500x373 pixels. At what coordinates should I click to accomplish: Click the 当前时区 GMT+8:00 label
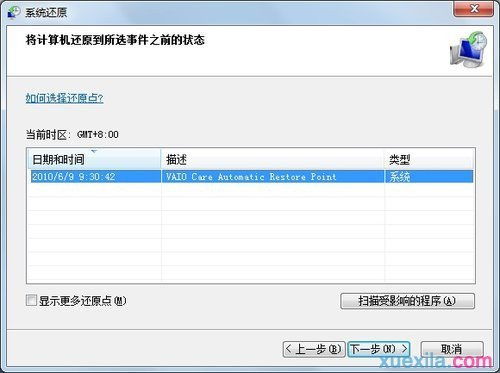(72, 135)
